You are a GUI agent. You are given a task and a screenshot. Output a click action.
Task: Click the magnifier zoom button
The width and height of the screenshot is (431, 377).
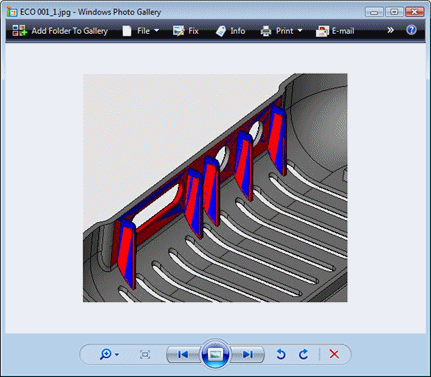coord(106,354)
